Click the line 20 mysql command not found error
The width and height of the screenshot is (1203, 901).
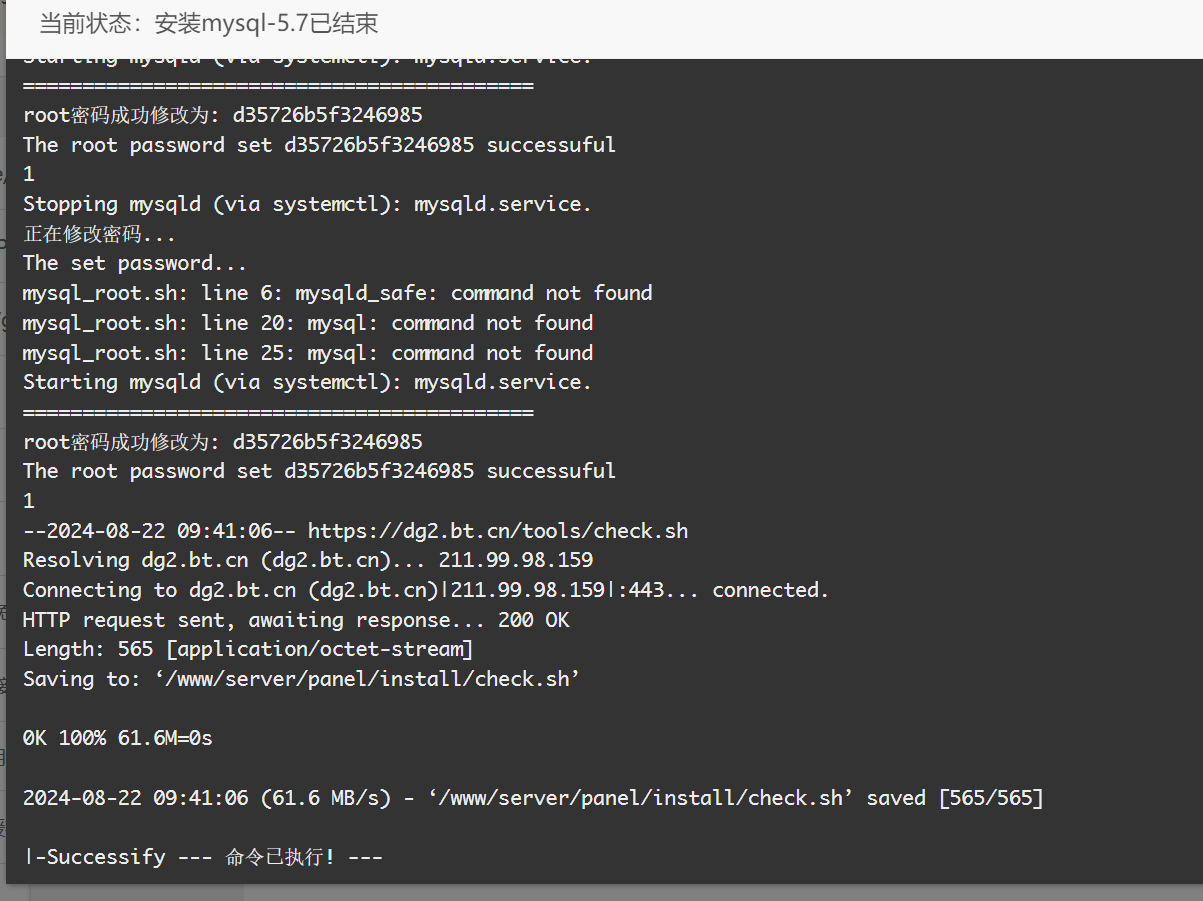click(x=308, y=323)
